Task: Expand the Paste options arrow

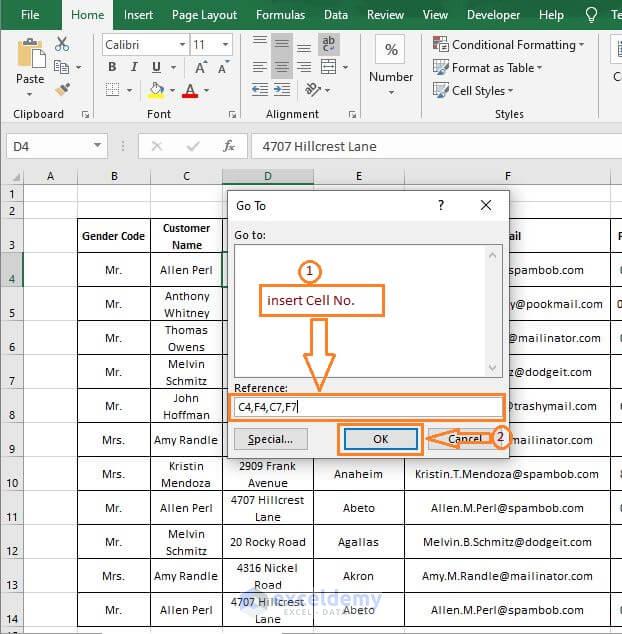Action: [x=30, y=95]
